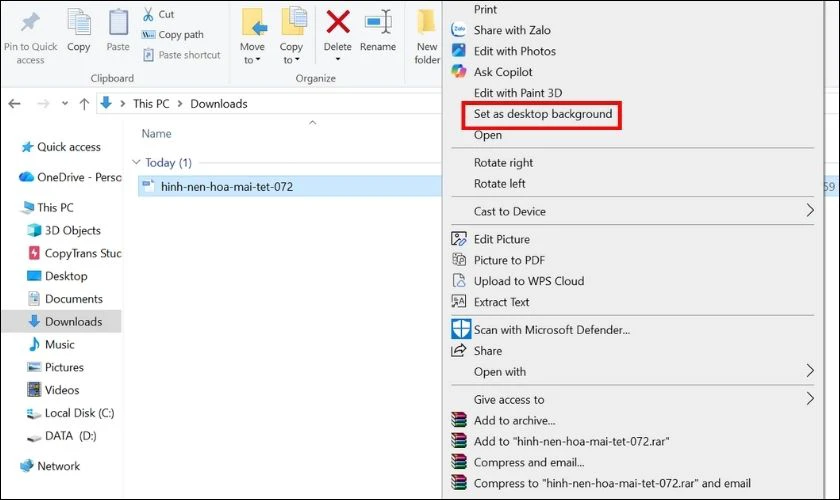Viewport: 840px width, 500px height.
Task: Click the Cut scissors icon
Action: pyautogui.click(x=148, y=14)
